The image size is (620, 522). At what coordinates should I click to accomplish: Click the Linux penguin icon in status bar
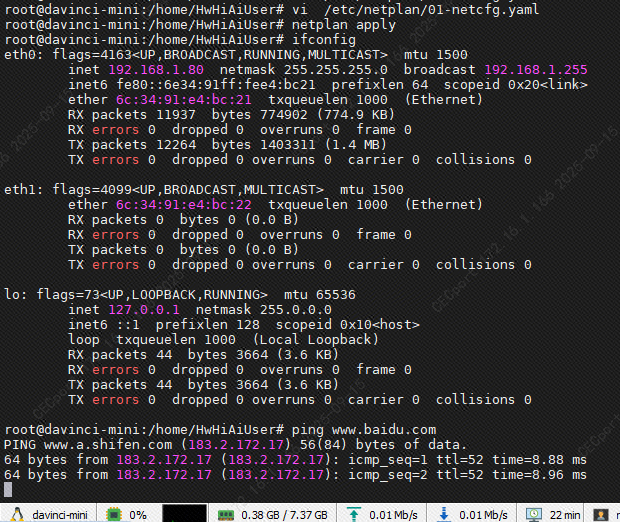tap(17, 514)
